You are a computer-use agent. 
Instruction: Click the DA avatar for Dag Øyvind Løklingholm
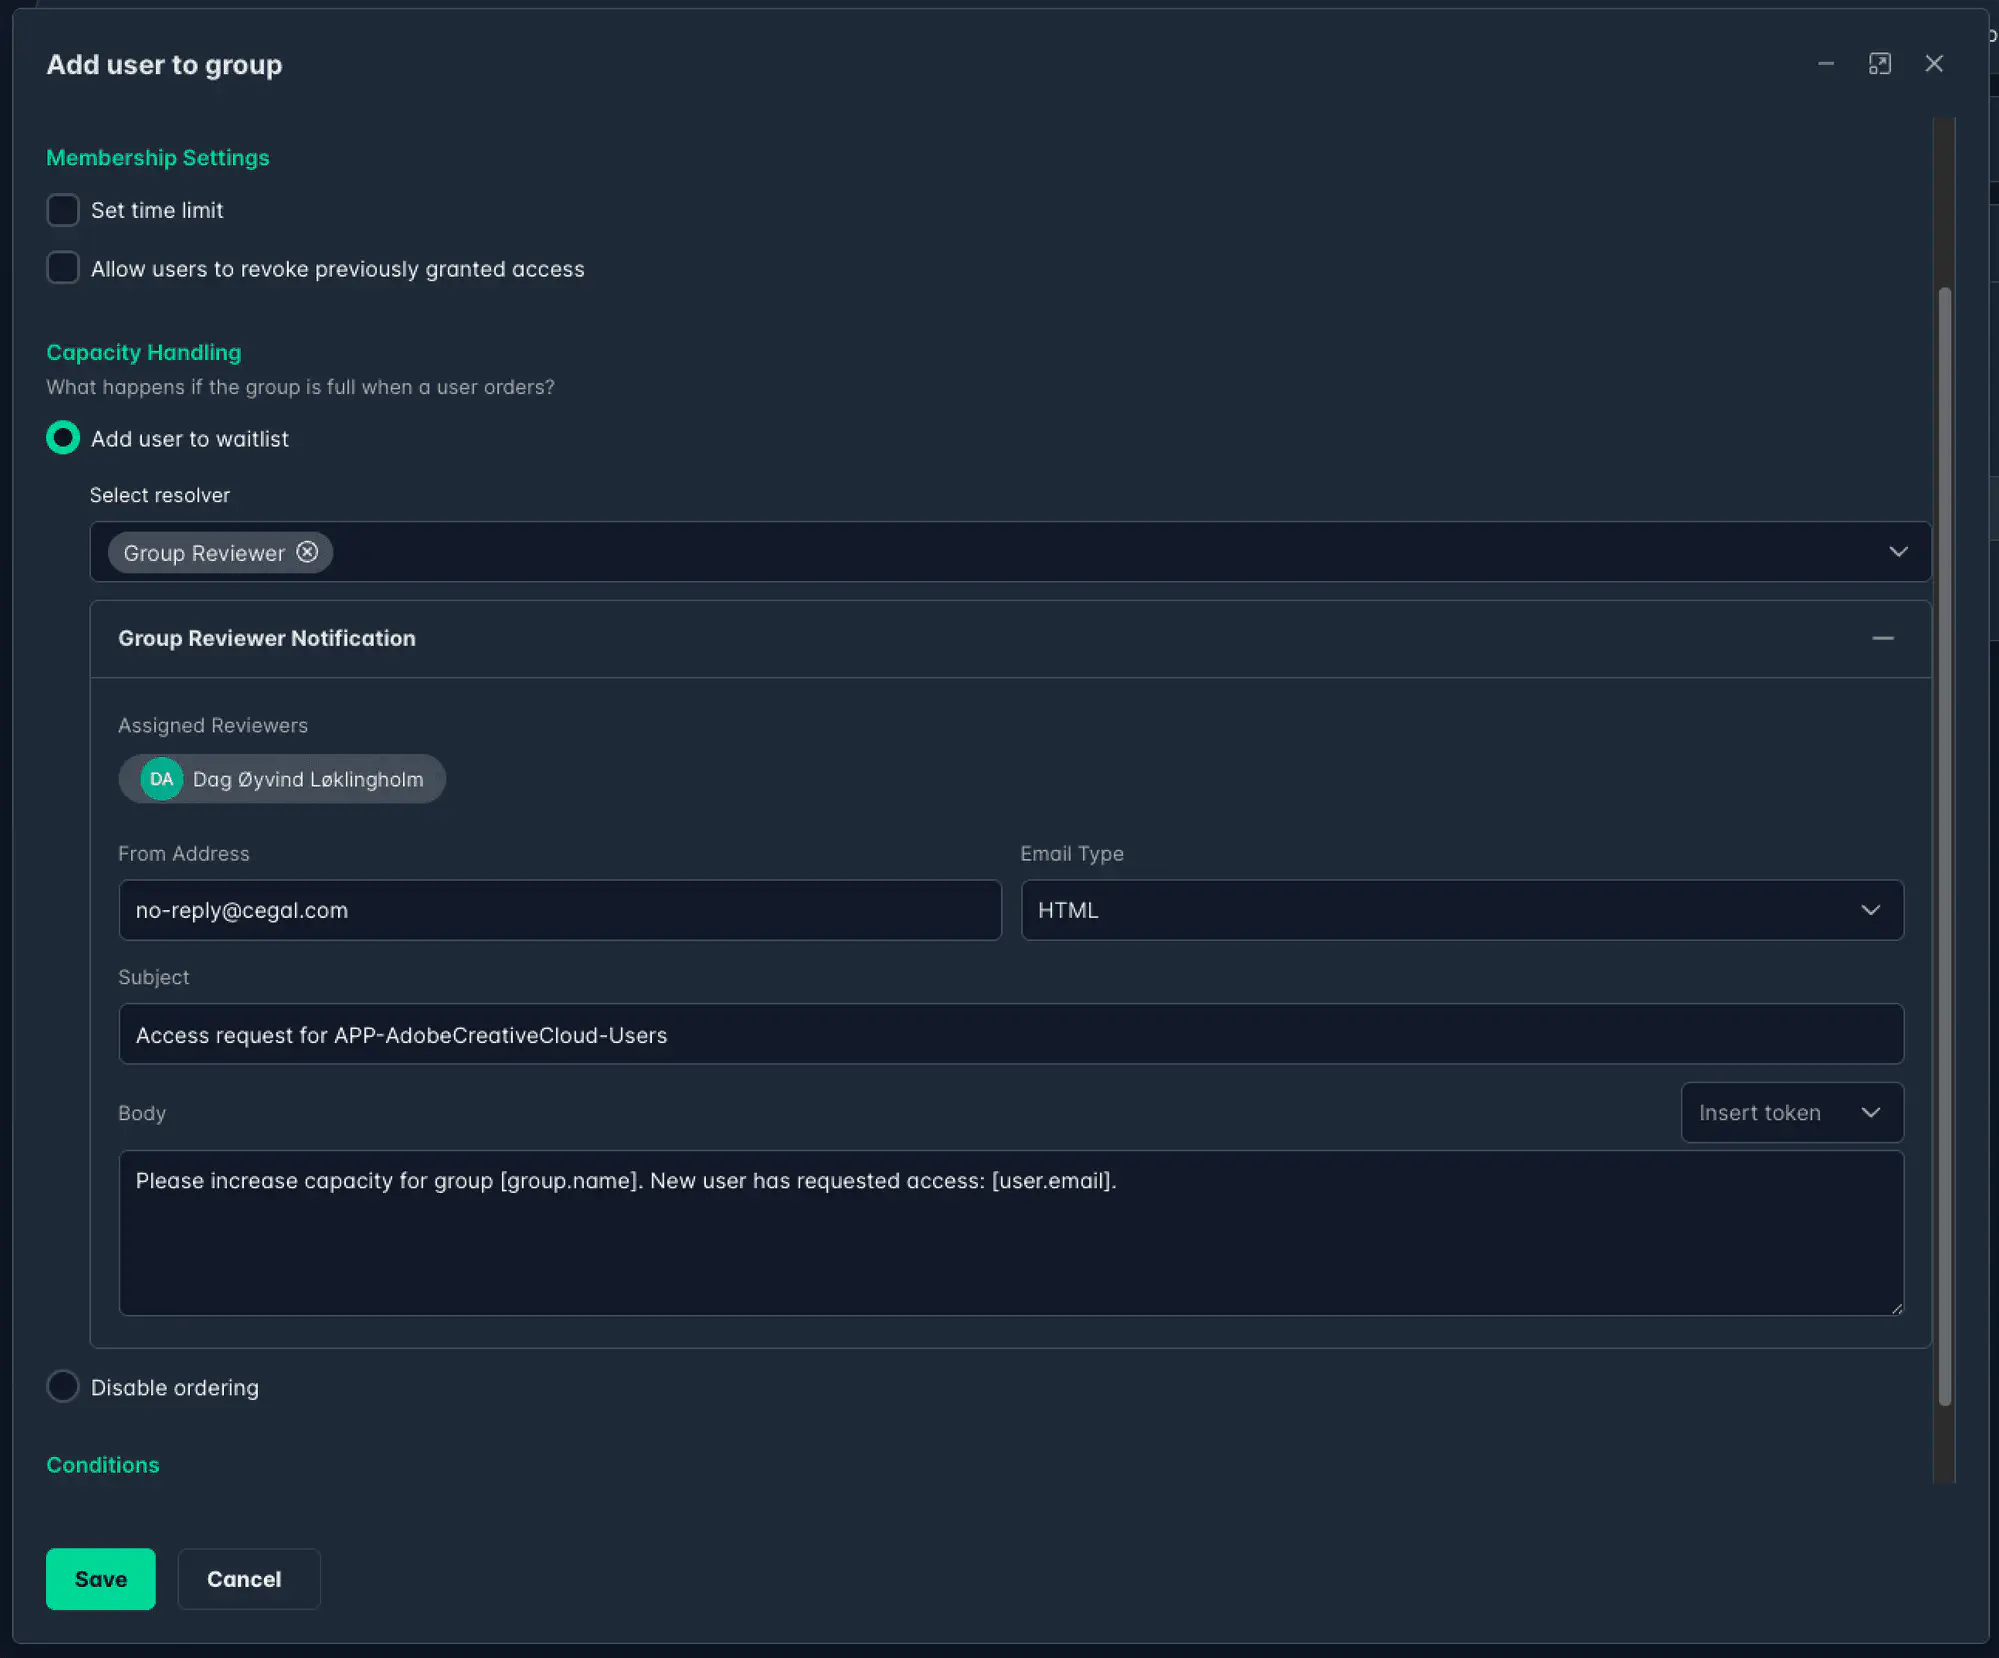161,779
